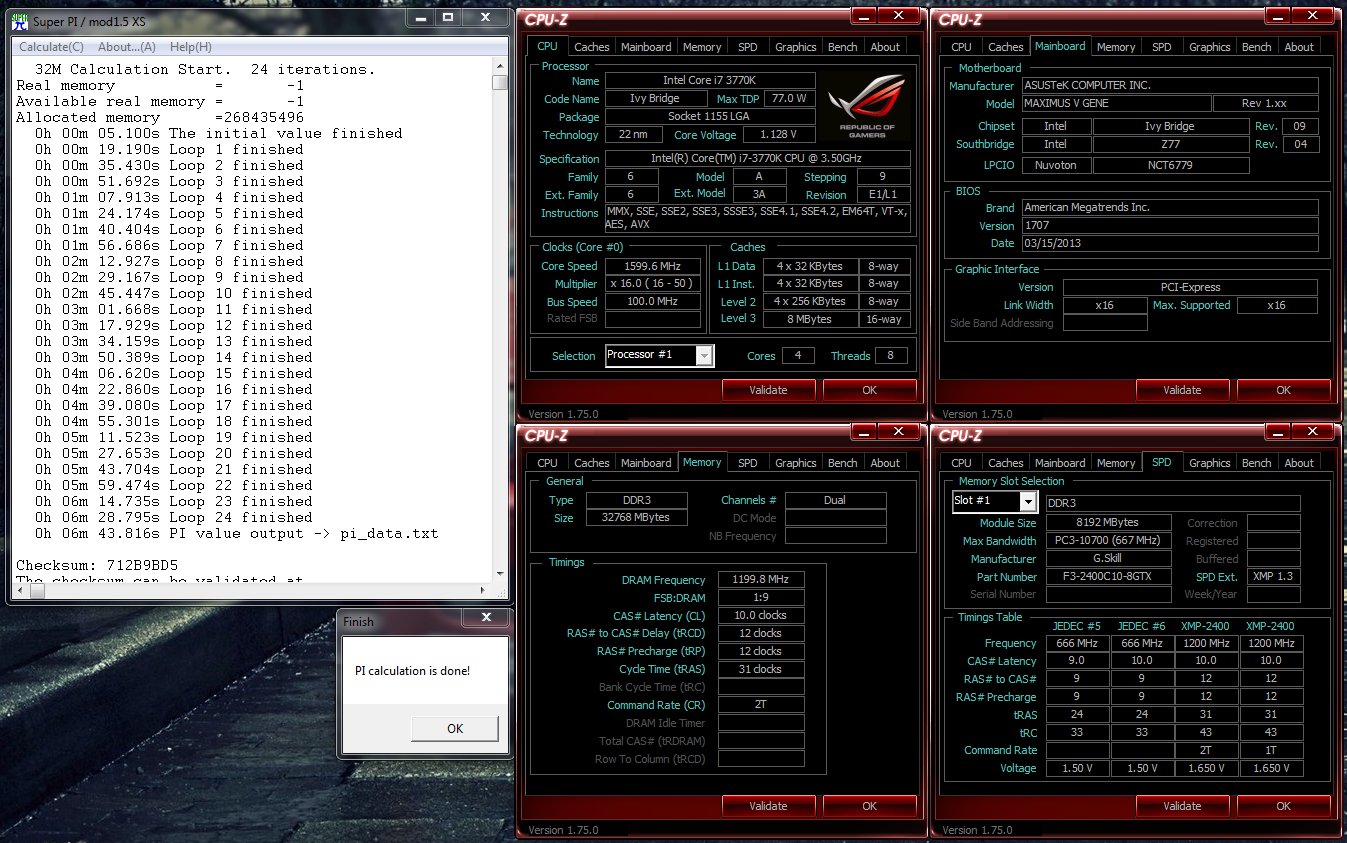Click the FSB:DRAM ratio value 1:9

761,598
